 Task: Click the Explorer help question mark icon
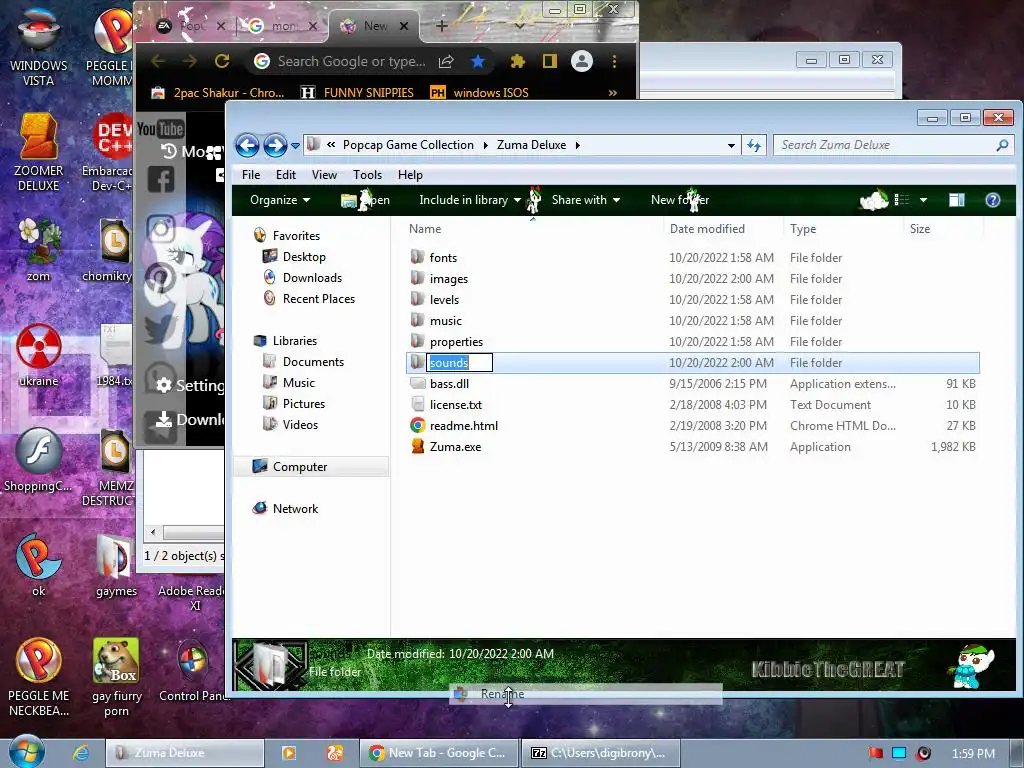(993, 200)
